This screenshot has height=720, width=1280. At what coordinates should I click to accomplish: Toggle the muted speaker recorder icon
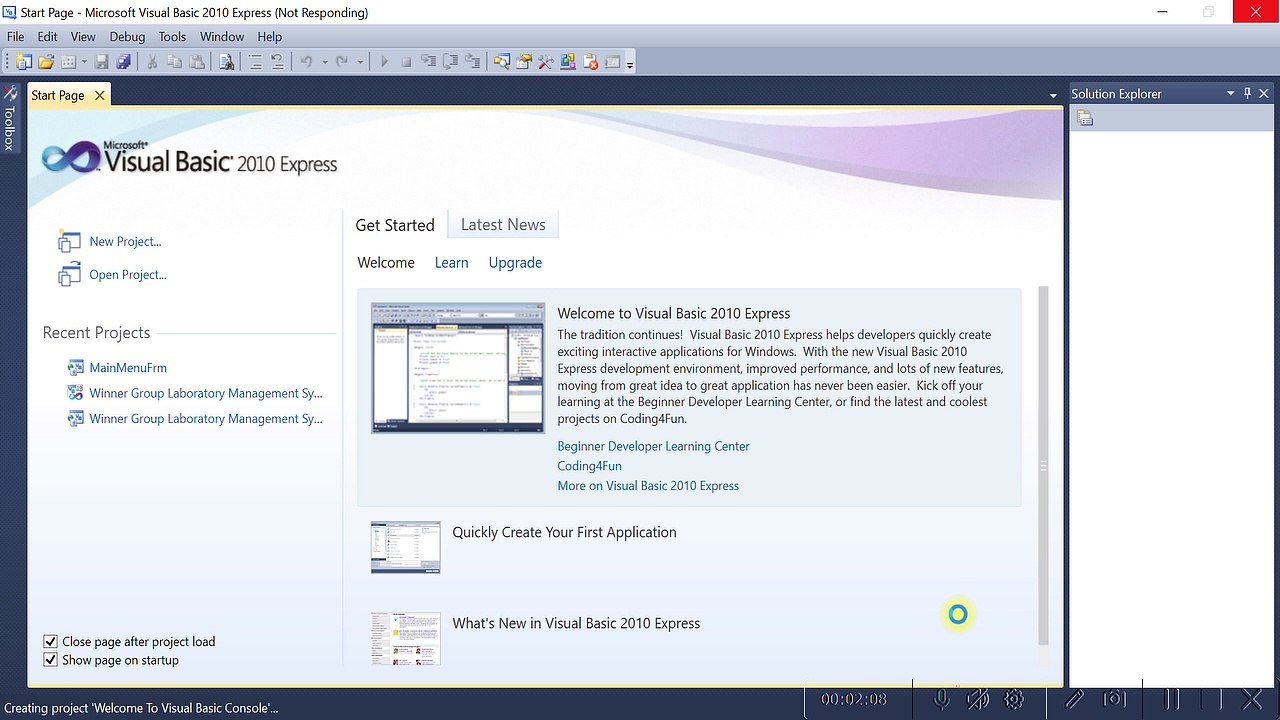tap(978, 699)
